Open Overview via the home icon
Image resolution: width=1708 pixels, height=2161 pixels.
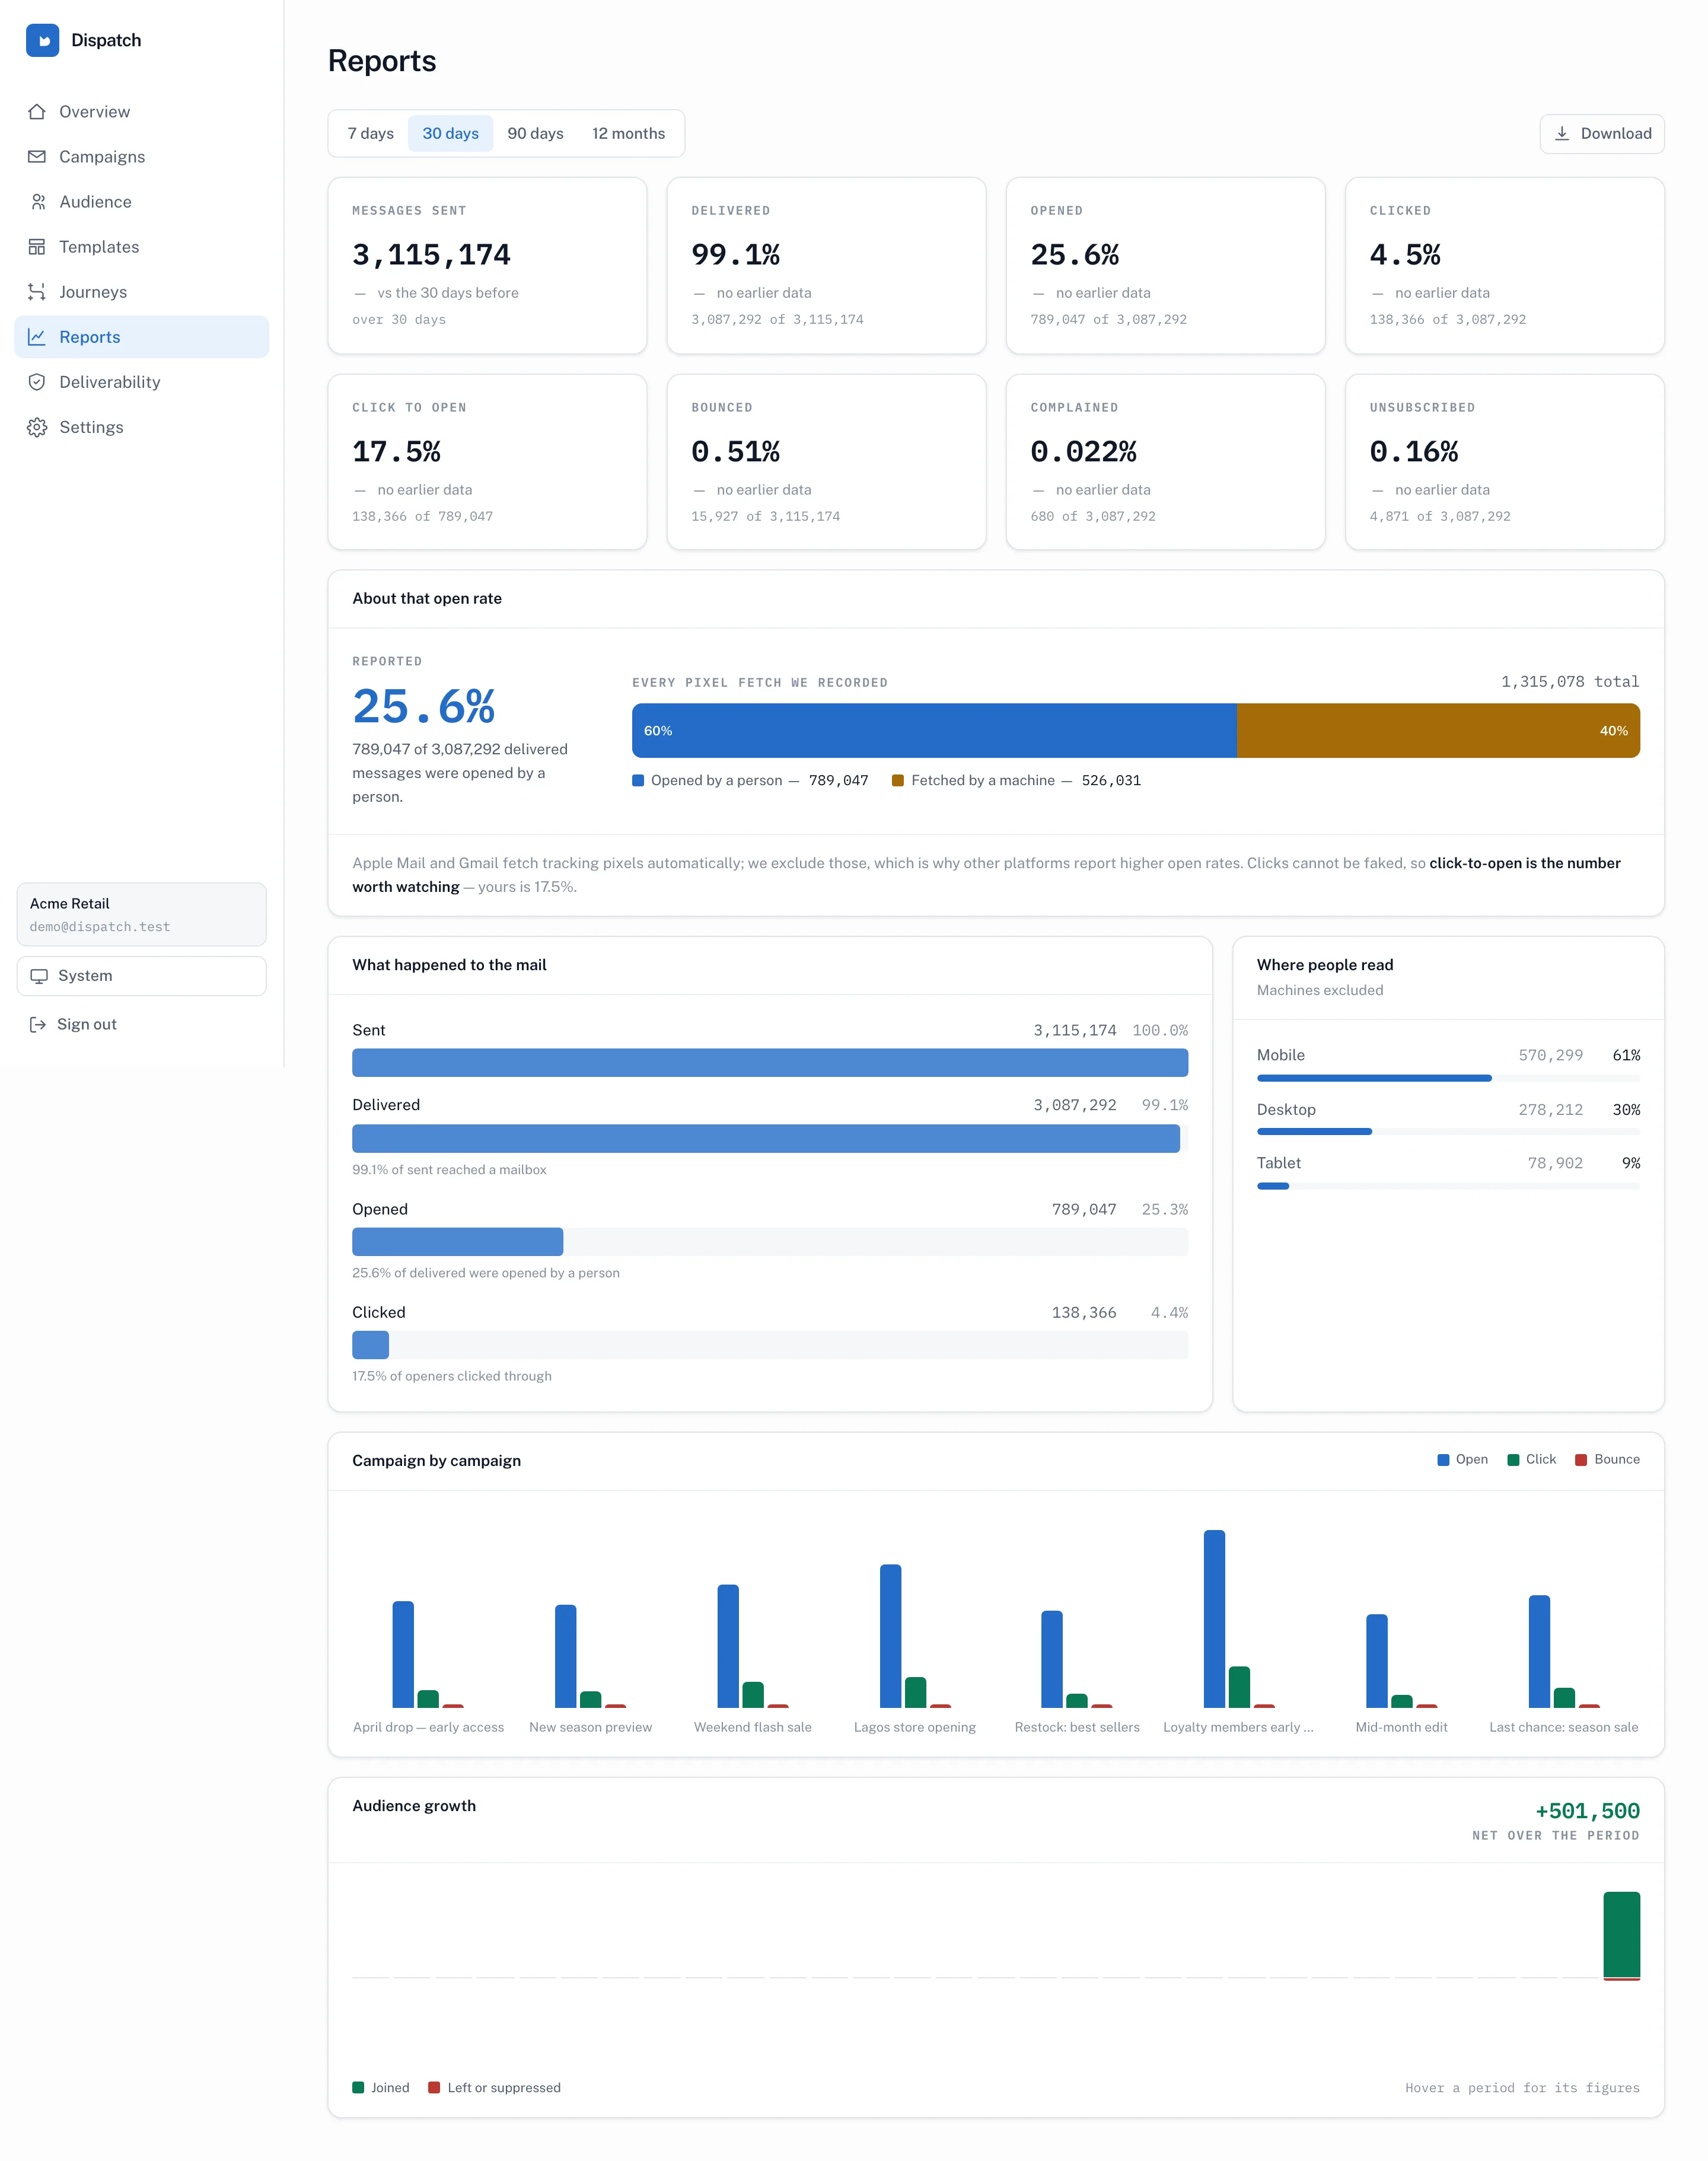coord(37,112)
